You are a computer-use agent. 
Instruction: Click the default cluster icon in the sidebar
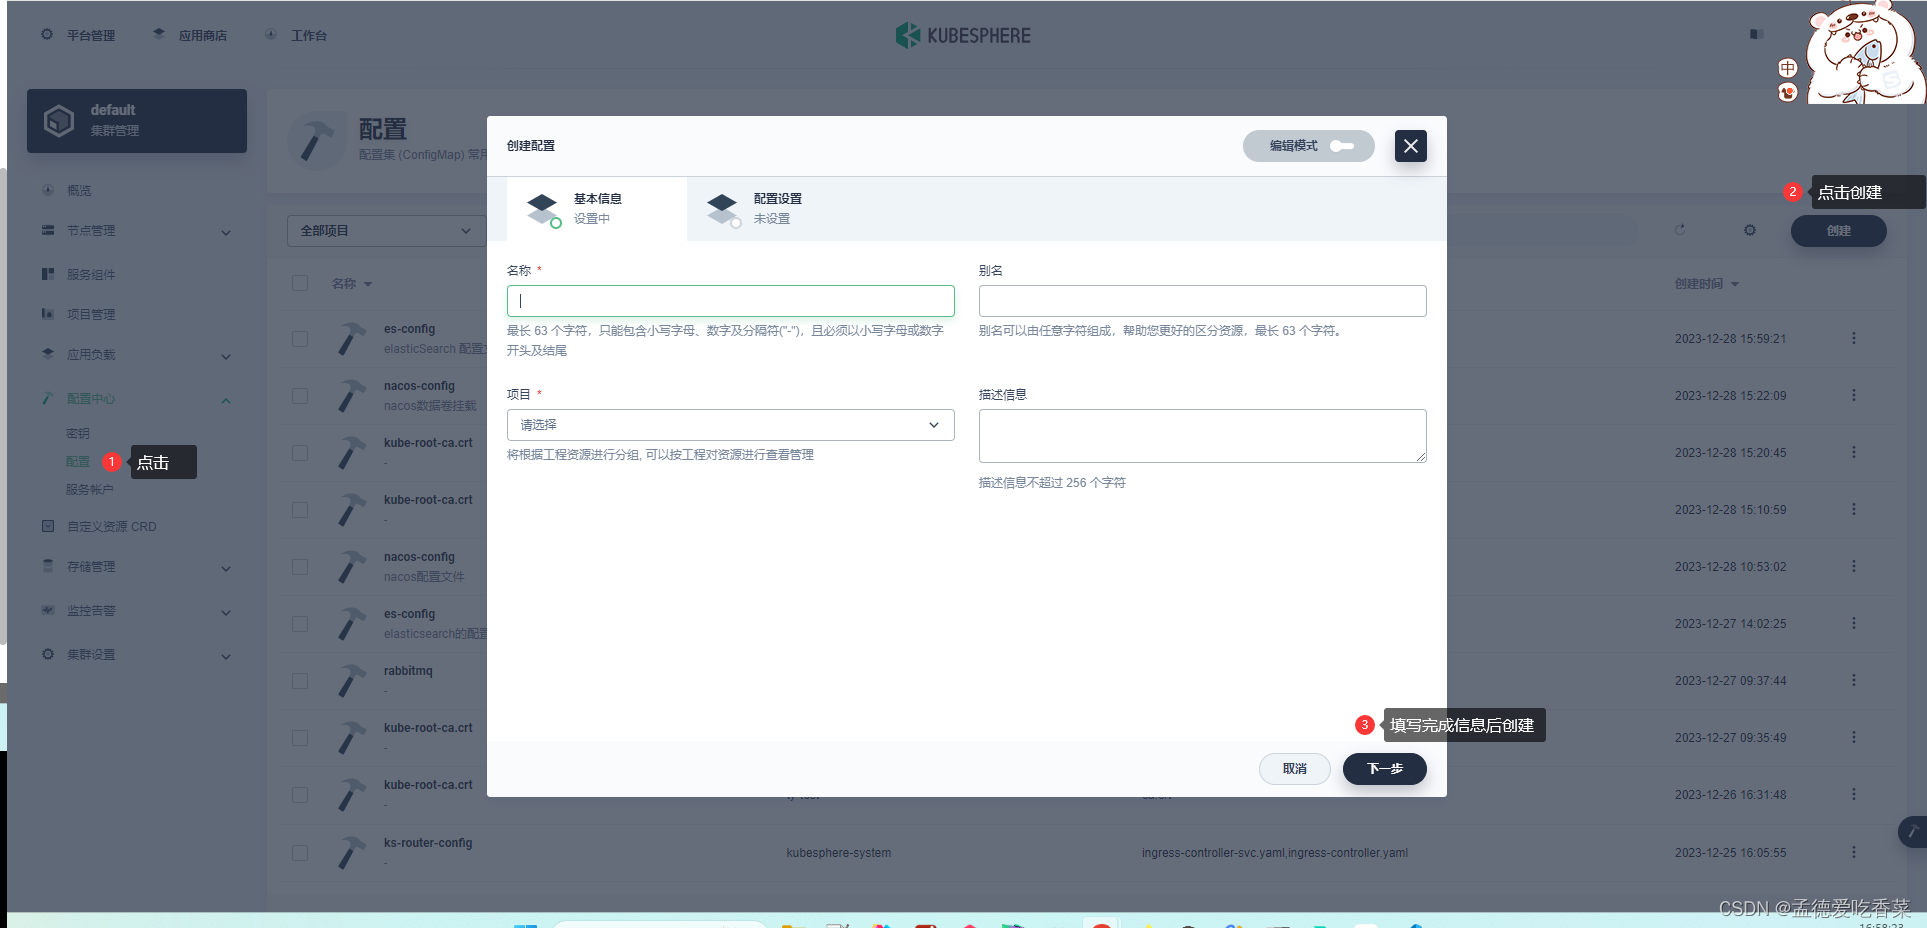[59, 120]
